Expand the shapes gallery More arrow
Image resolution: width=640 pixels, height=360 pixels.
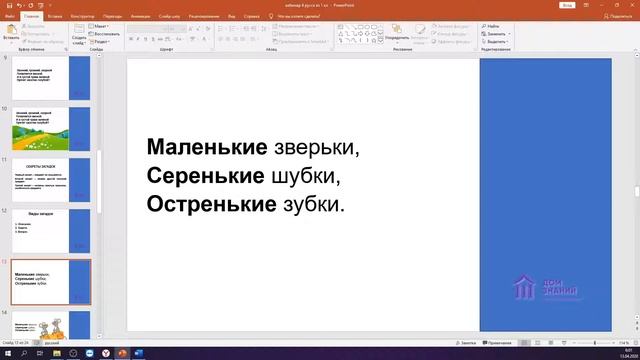[381, 41]
